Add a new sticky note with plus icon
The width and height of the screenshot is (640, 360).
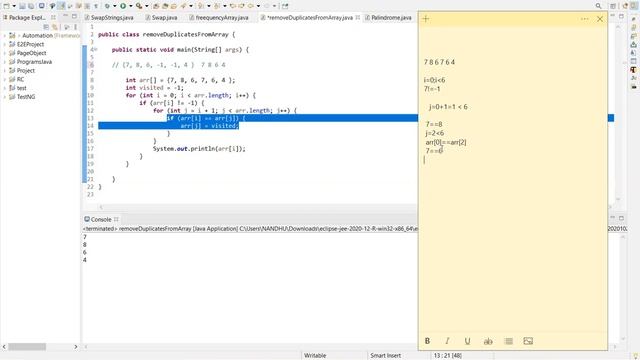[426, 19]
